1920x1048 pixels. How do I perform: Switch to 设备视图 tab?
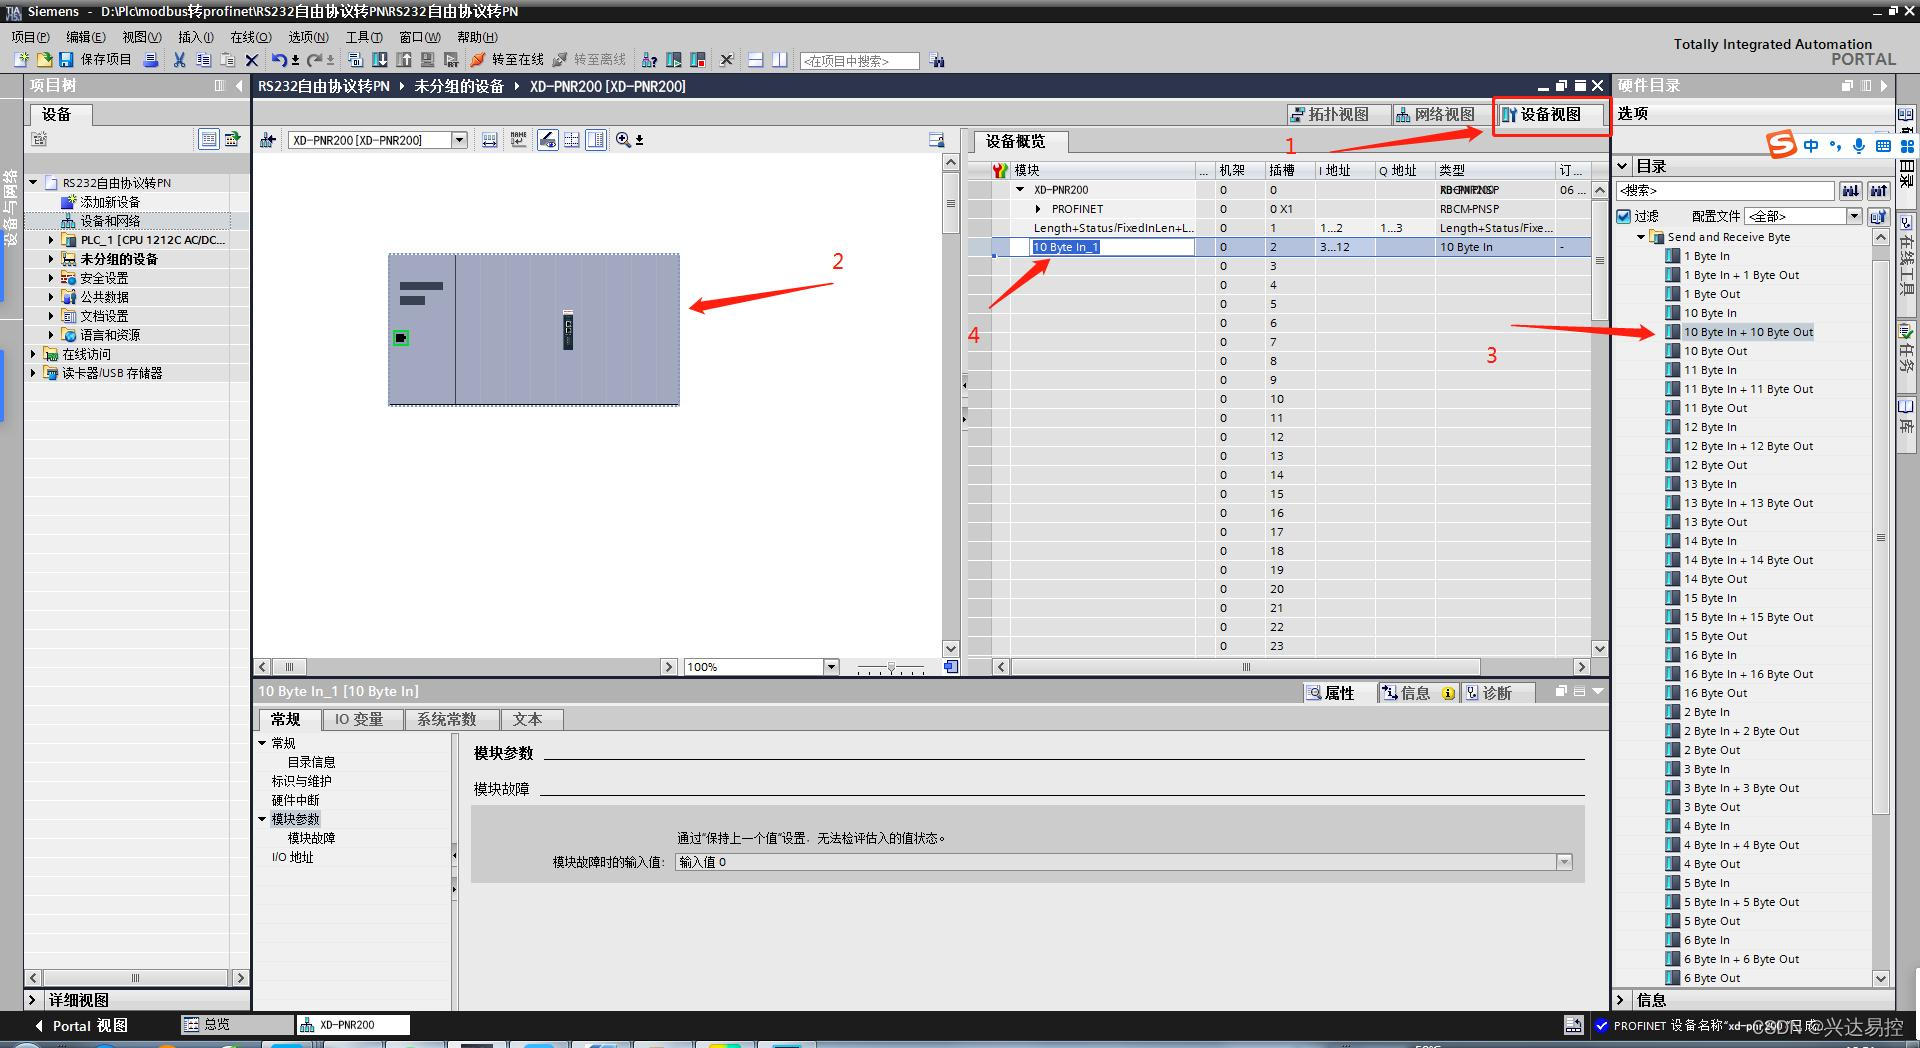[x=1550, y=114]
